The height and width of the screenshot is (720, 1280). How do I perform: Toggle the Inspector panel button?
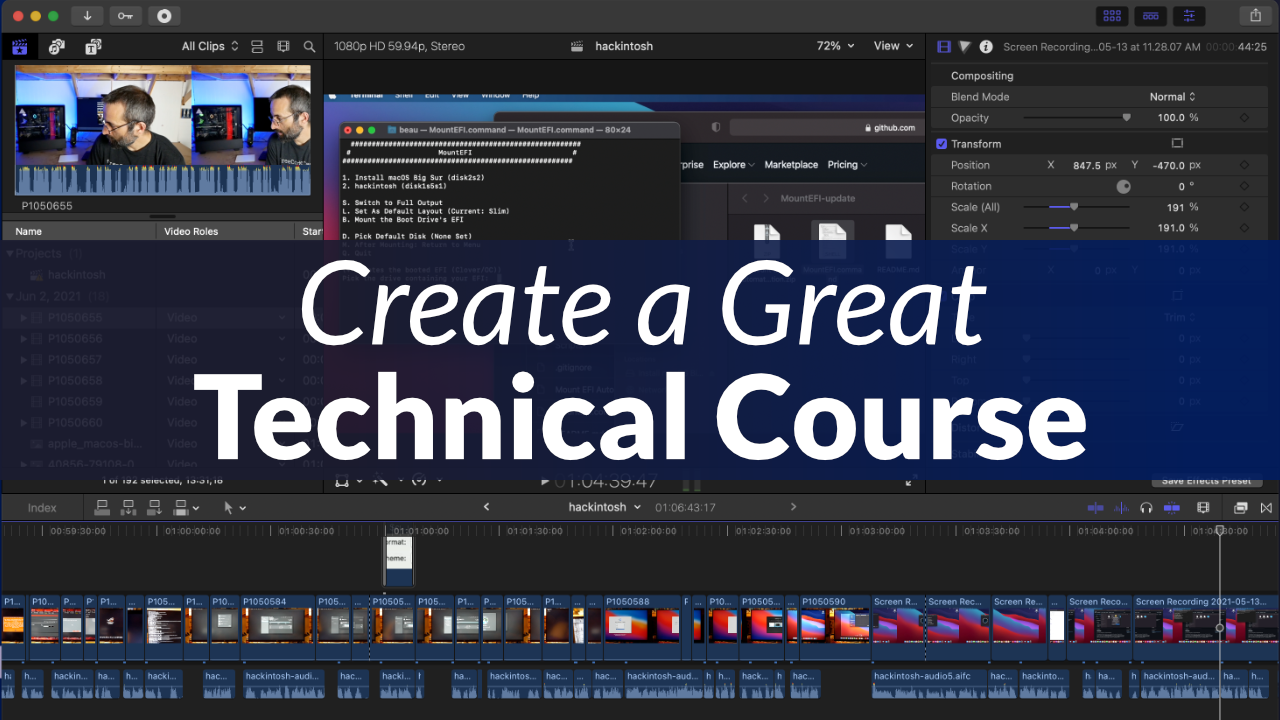tap(1189, 16)
